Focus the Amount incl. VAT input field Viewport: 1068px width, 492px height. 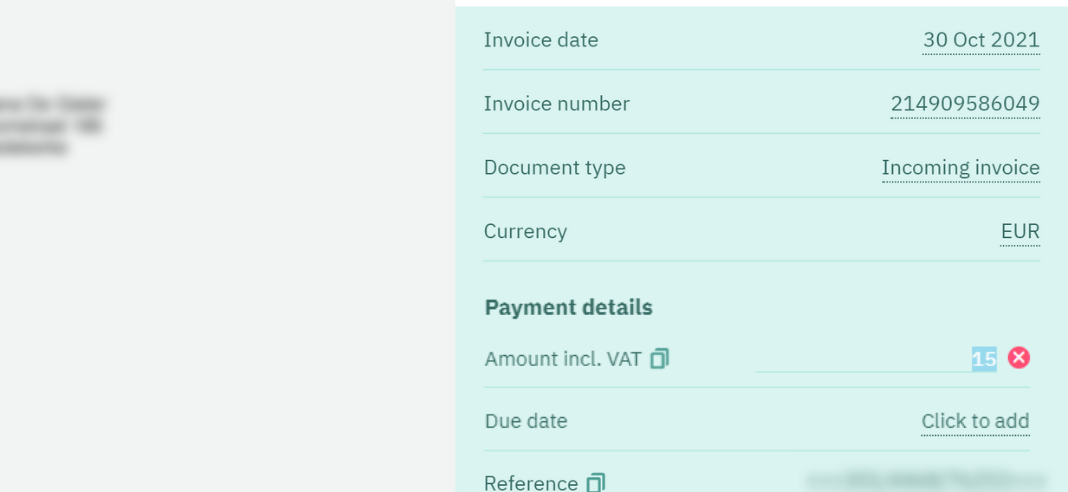point(877,358)
